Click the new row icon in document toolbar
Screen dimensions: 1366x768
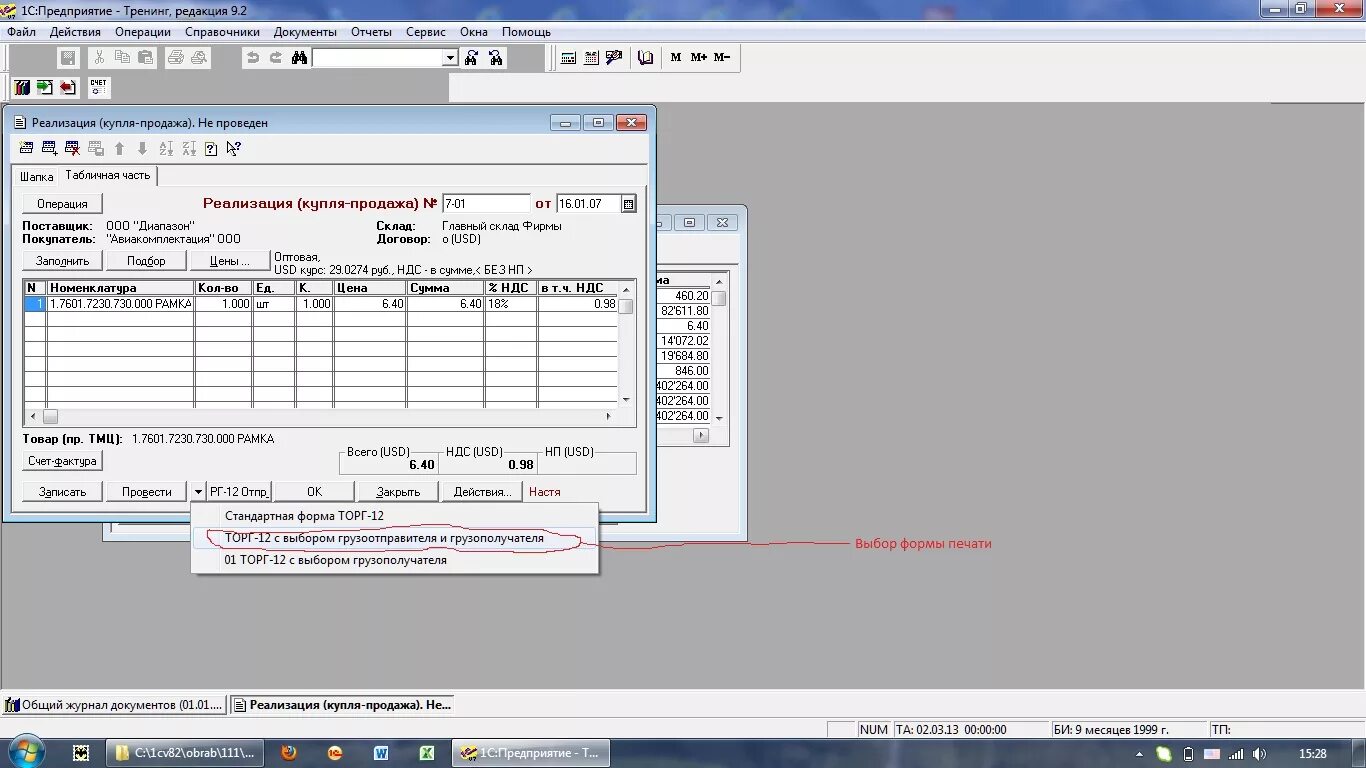point(26,149)
